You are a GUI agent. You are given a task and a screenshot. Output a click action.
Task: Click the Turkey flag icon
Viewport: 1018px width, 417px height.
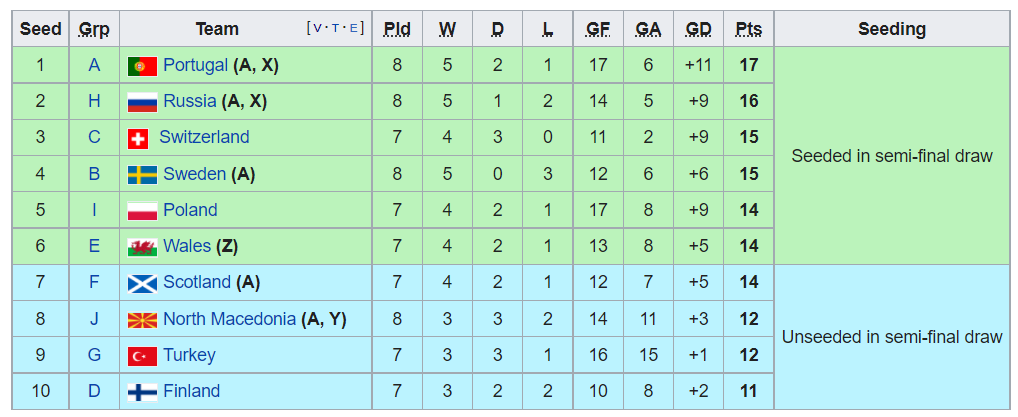[142, 356]
